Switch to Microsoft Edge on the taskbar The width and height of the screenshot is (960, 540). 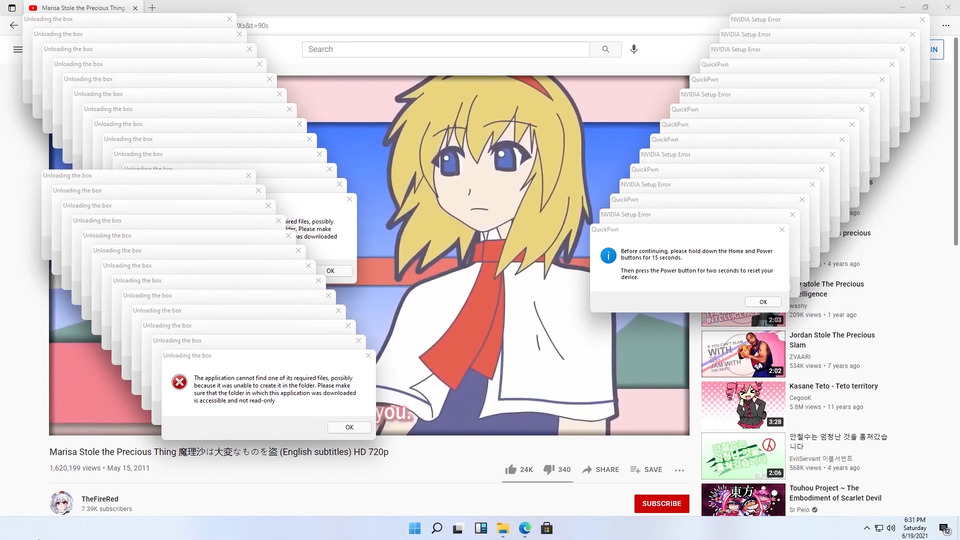[x=525, y=528]
